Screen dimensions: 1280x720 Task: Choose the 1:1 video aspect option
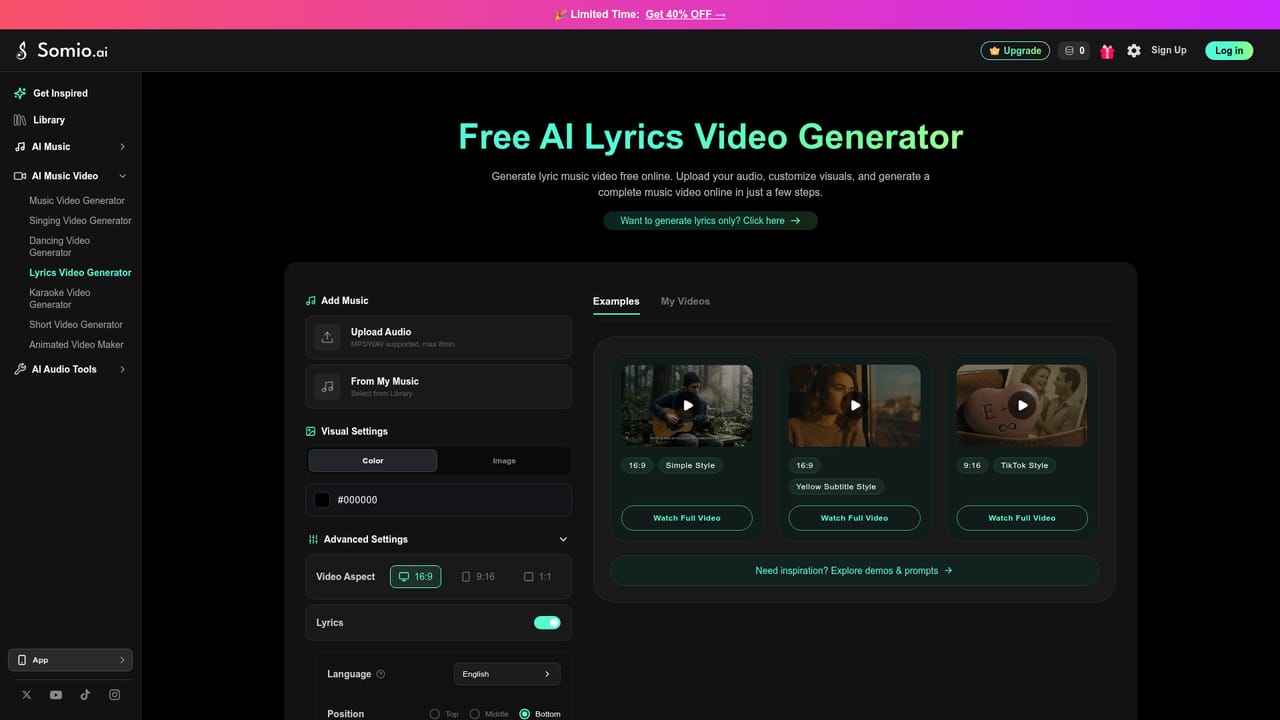538,577
